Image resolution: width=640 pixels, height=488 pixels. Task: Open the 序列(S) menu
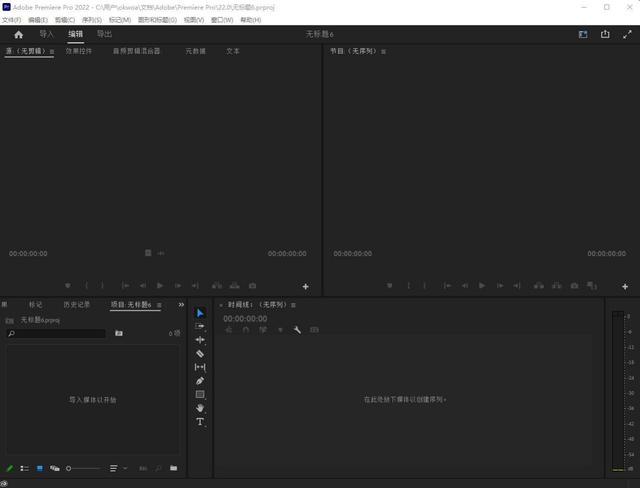click(92, 19)
